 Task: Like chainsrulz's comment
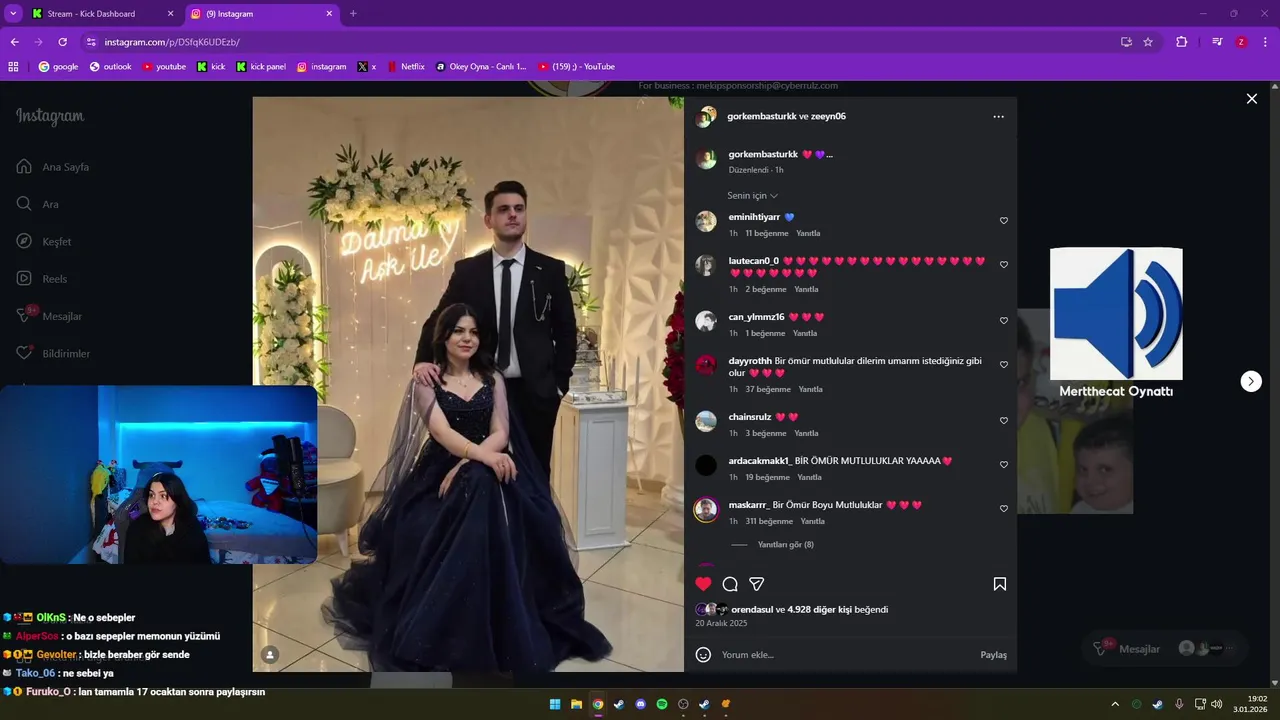1004,421
